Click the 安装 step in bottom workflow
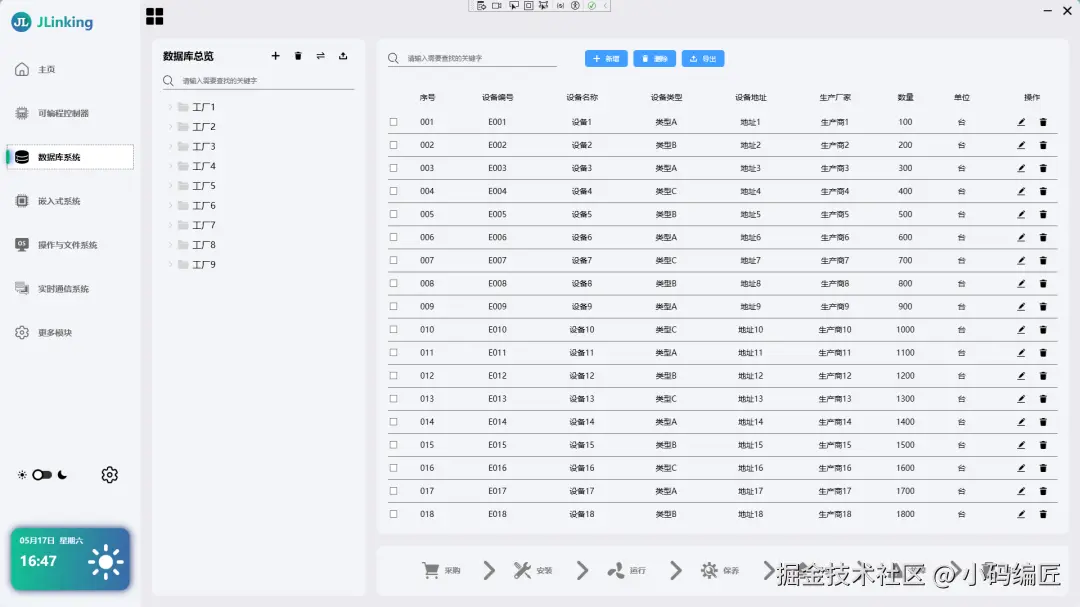Screen dimensions: 1080x607 (533, 570)
